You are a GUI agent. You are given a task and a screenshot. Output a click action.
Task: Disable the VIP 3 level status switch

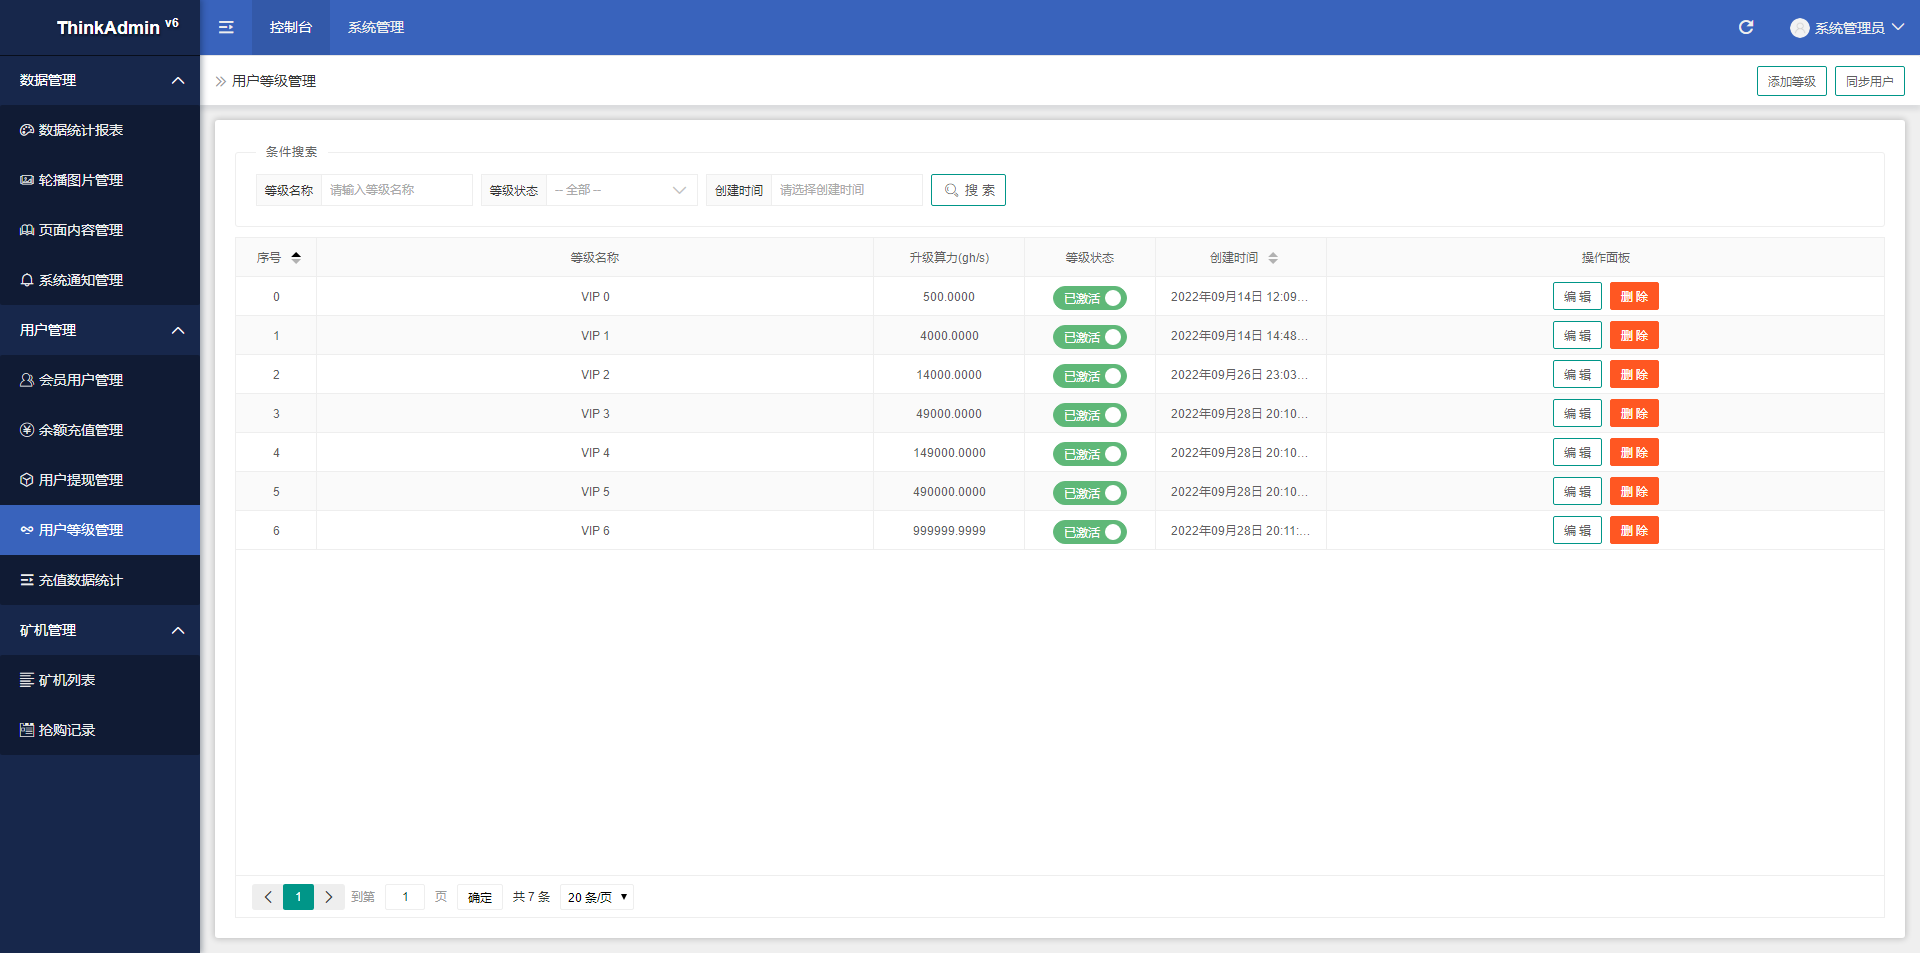pos(1089,415)
